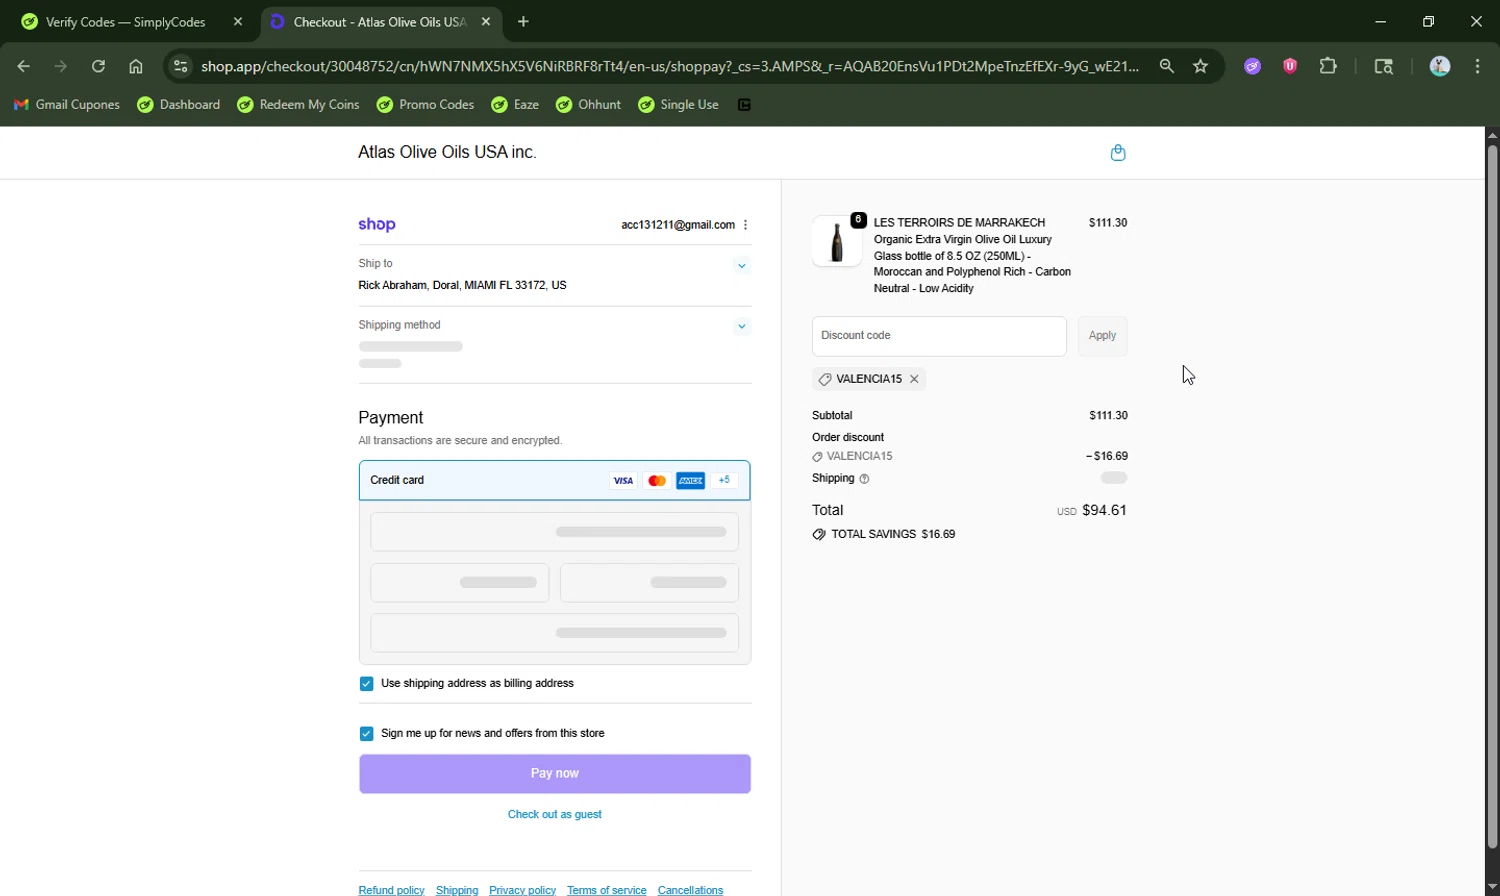The height and width of the screenshot is (896, 1500).
Task: Remove the VALENCIA15 discount tag
Action: coord(914,379)
